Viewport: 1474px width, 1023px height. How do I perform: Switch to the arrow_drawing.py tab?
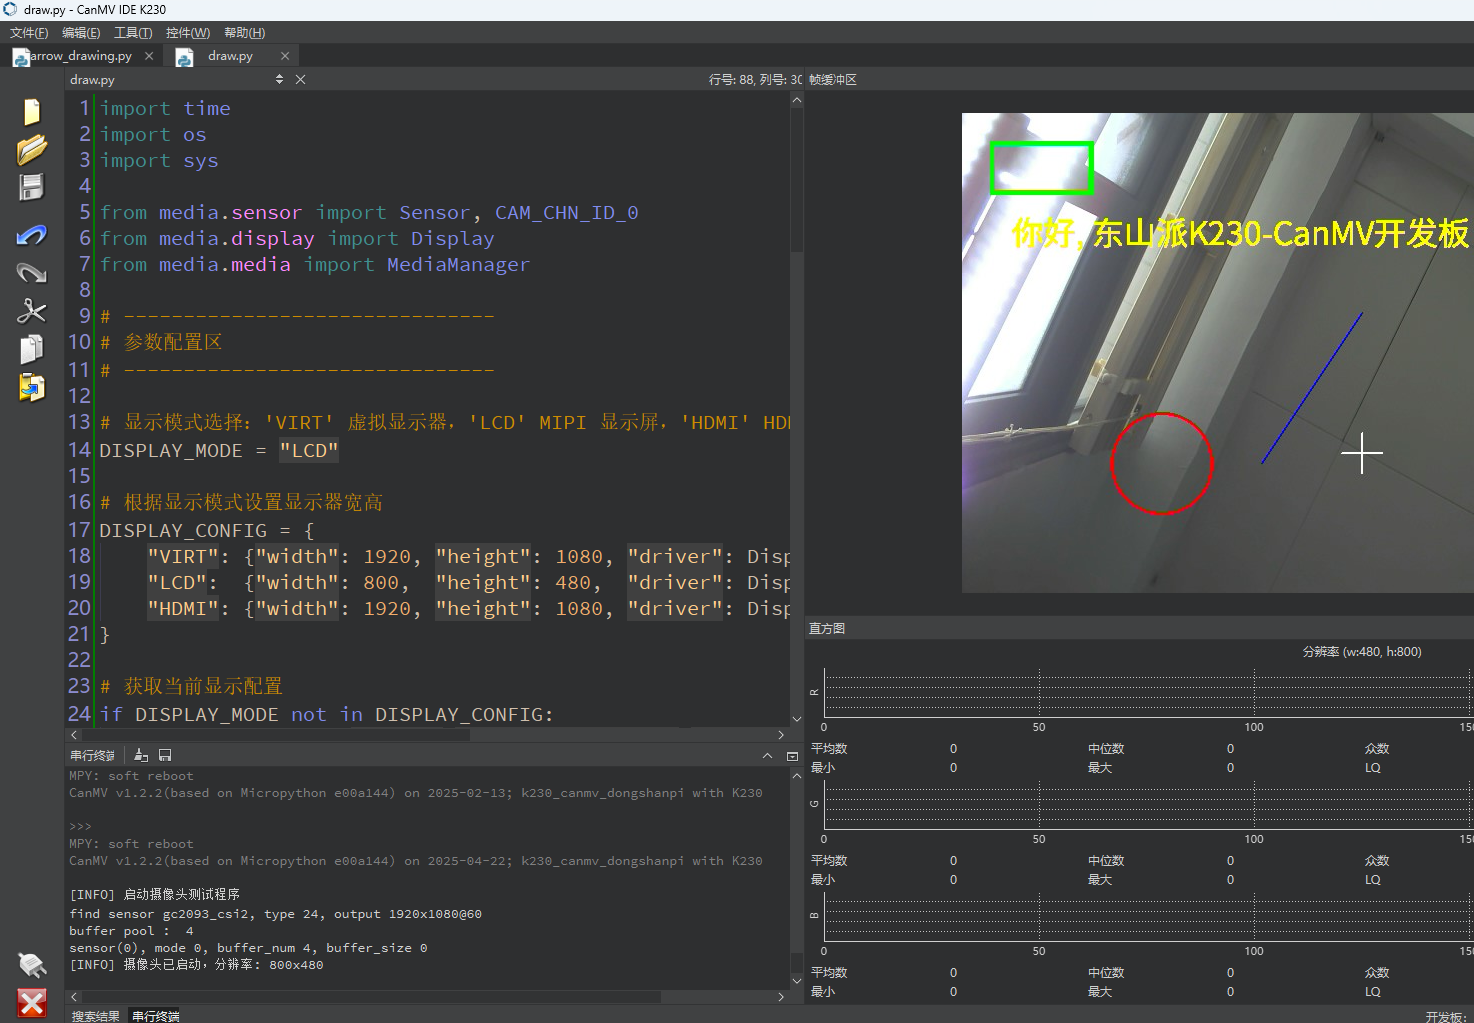pos(81,56)
